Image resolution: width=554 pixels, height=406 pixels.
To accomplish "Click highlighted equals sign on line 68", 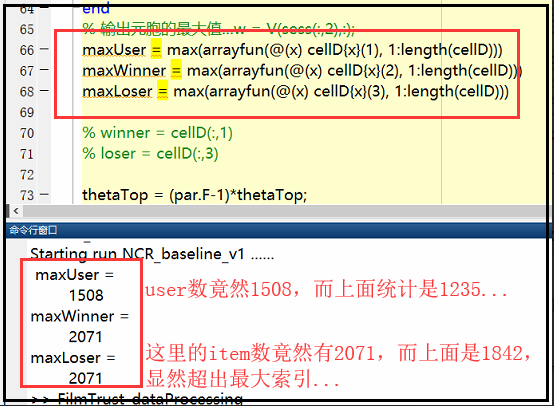I will pos(163,91).
